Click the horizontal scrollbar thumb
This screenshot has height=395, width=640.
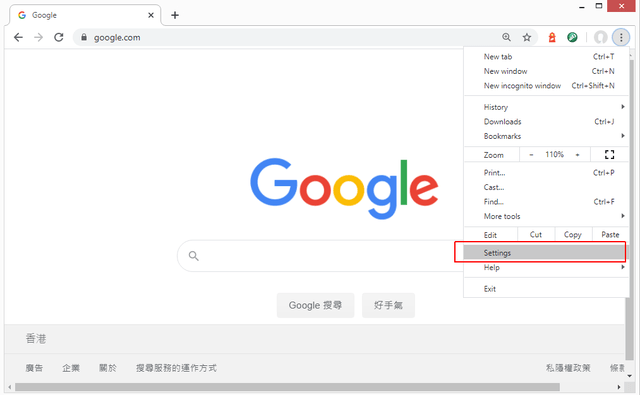click(x=287, y=387)
